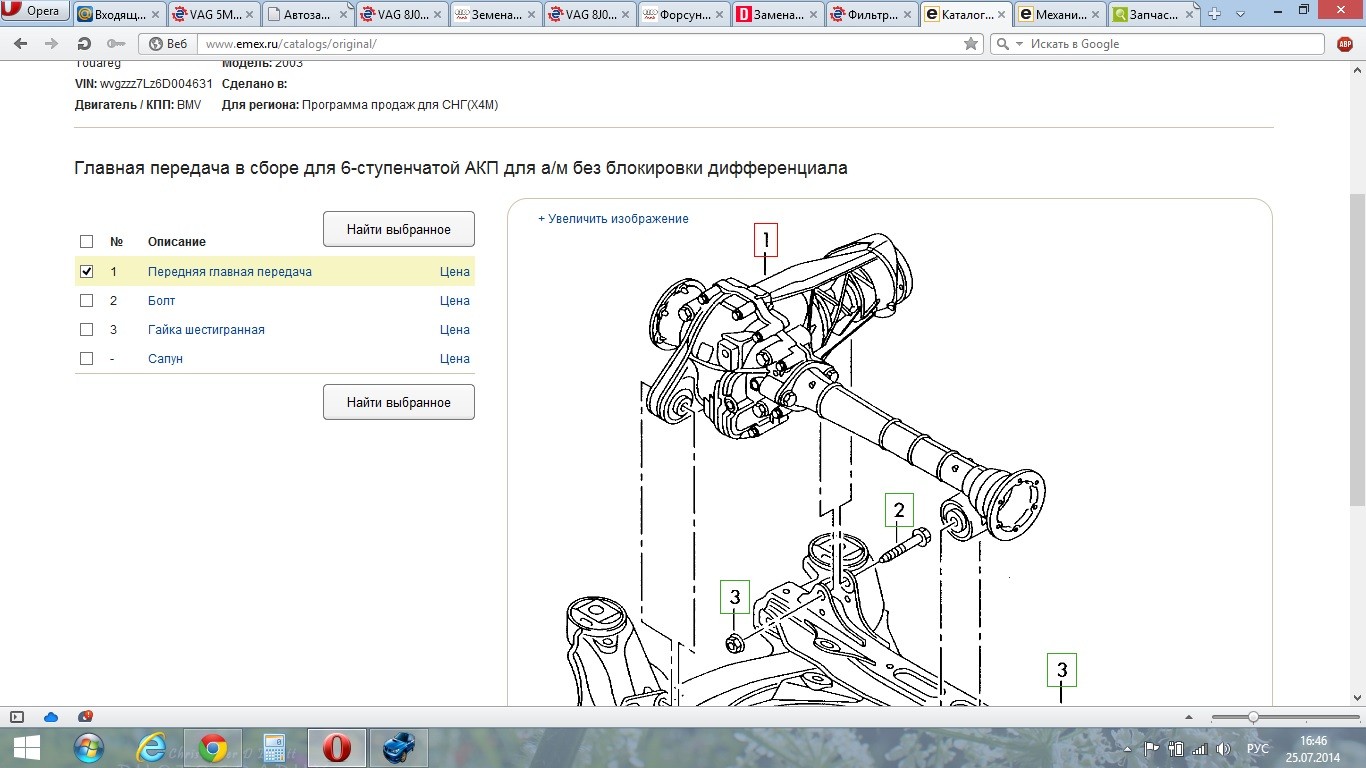Viewport: 1366px width, 768px height.
Task: Open the Opera menu button
Action: pos(35,12)
